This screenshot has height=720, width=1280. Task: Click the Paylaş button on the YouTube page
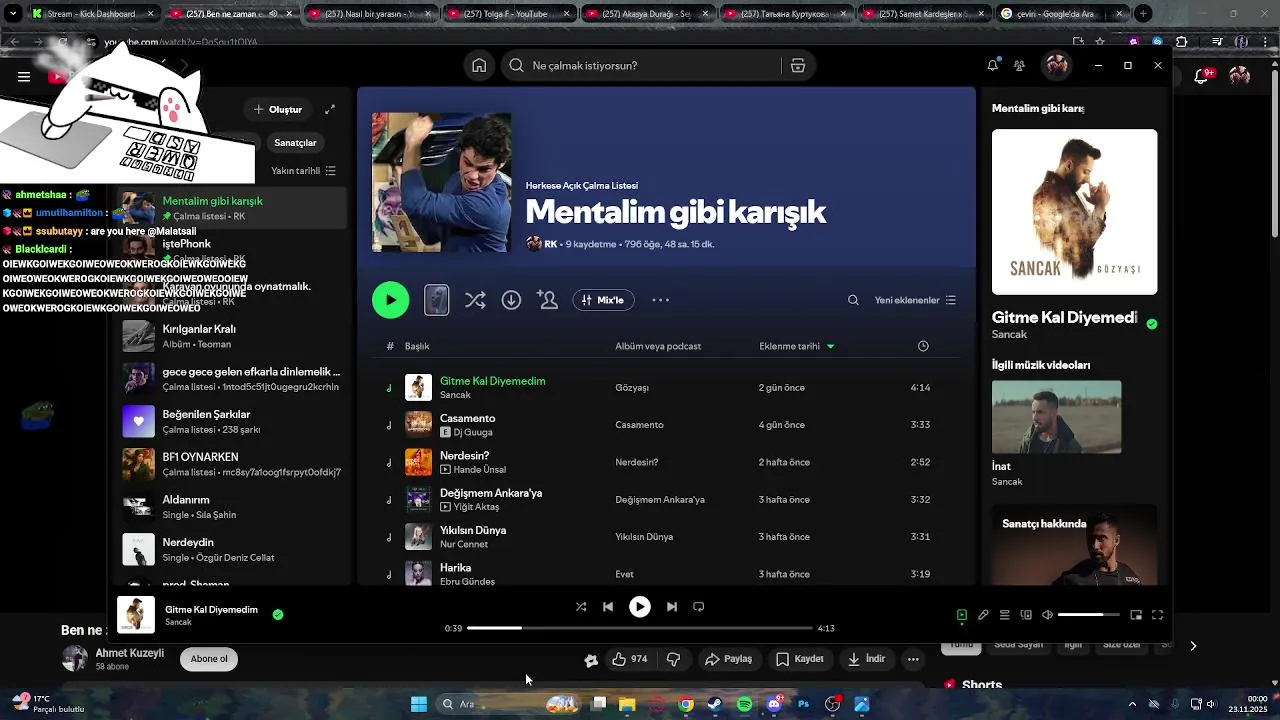click(728, 659)
